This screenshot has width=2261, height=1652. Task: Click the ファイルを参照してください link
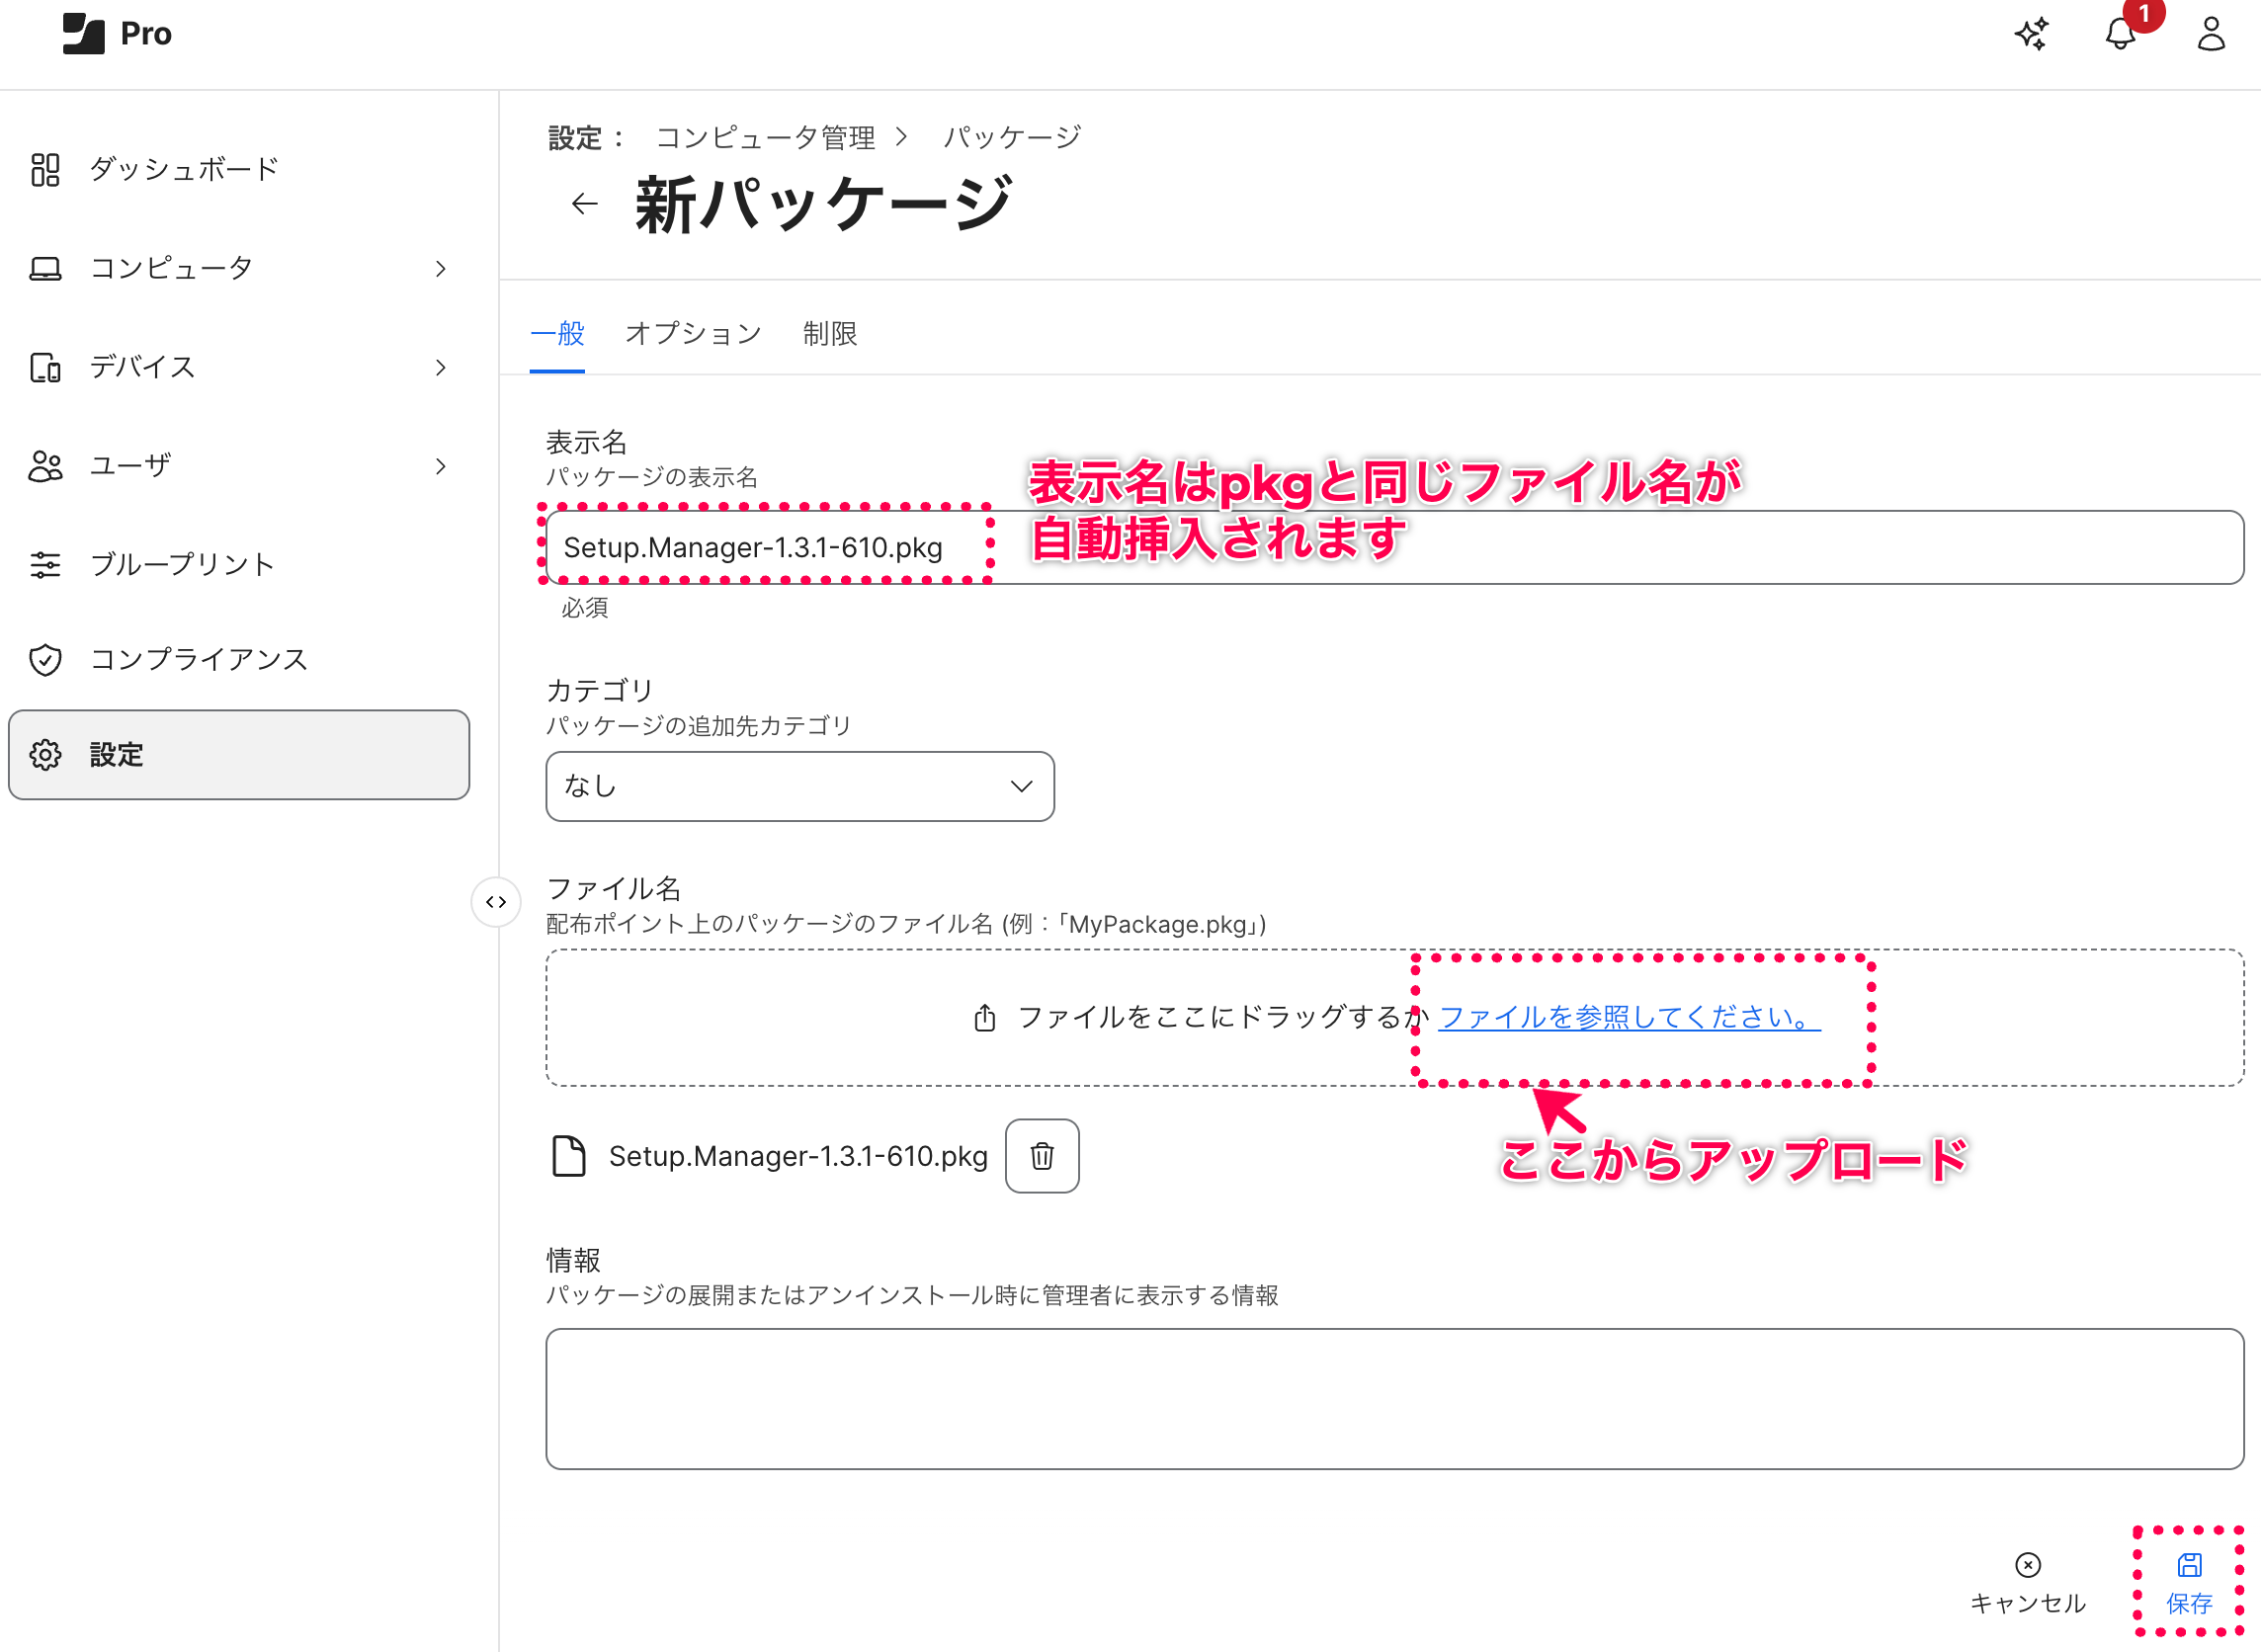pyautogui.click(x=1628, y=1017)
